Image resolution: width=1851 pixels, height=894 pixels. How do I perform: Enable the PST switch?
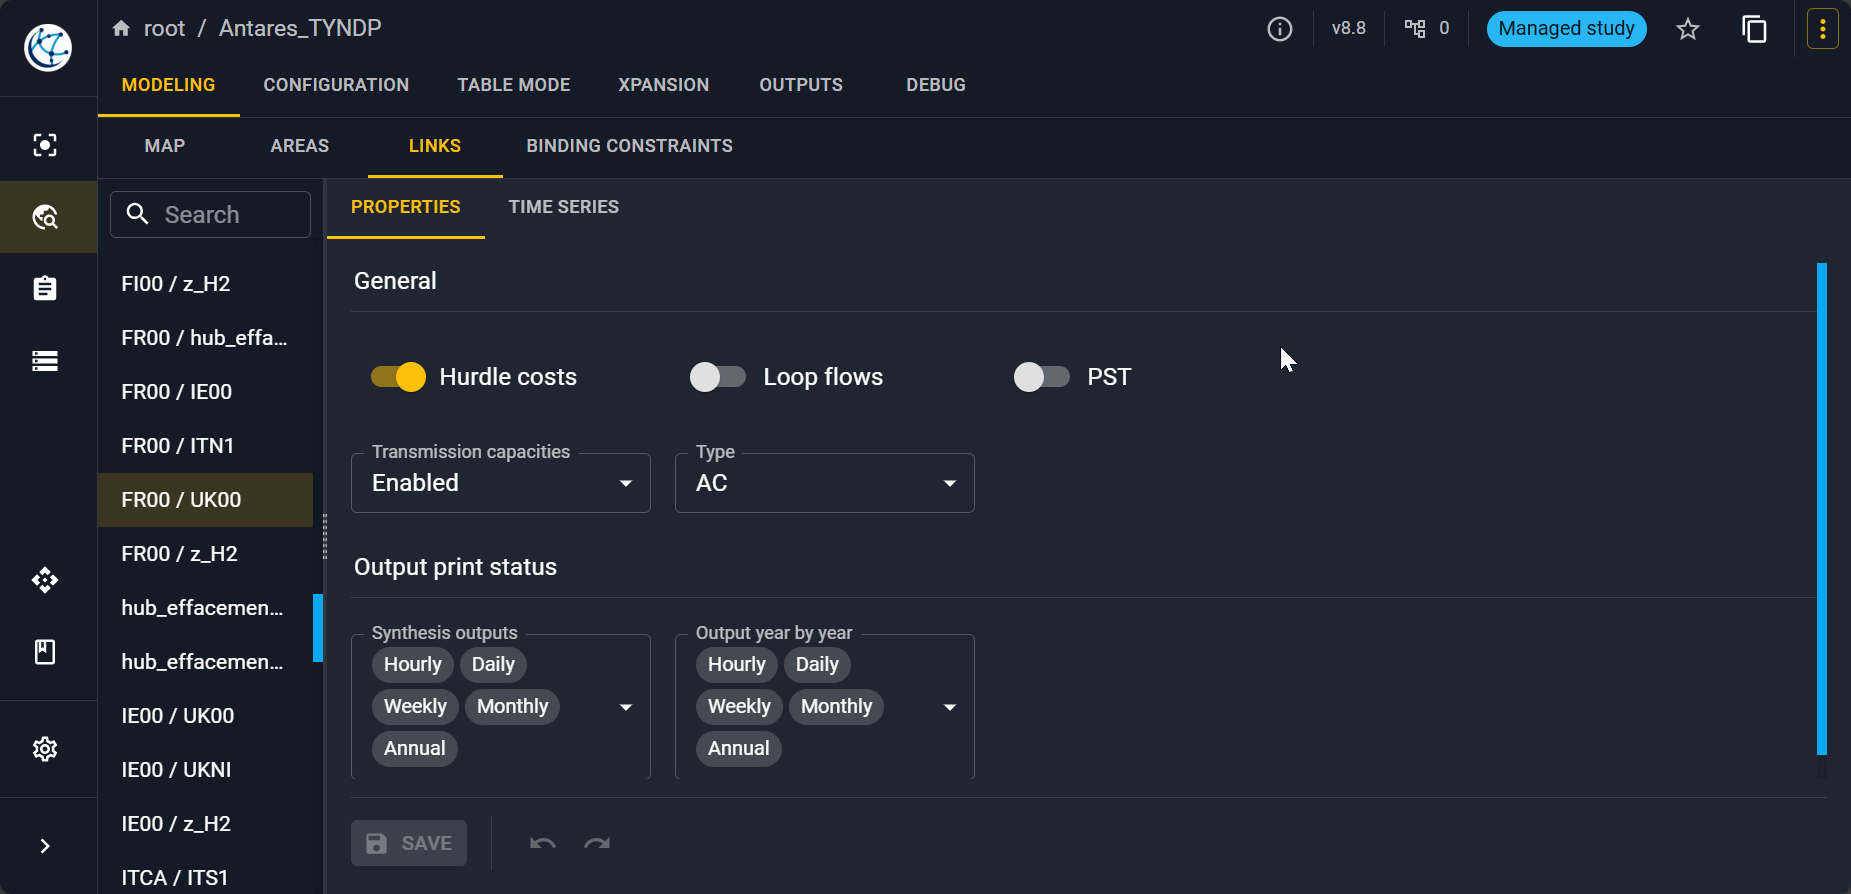pyautogui.click(x=1042, y=377)
